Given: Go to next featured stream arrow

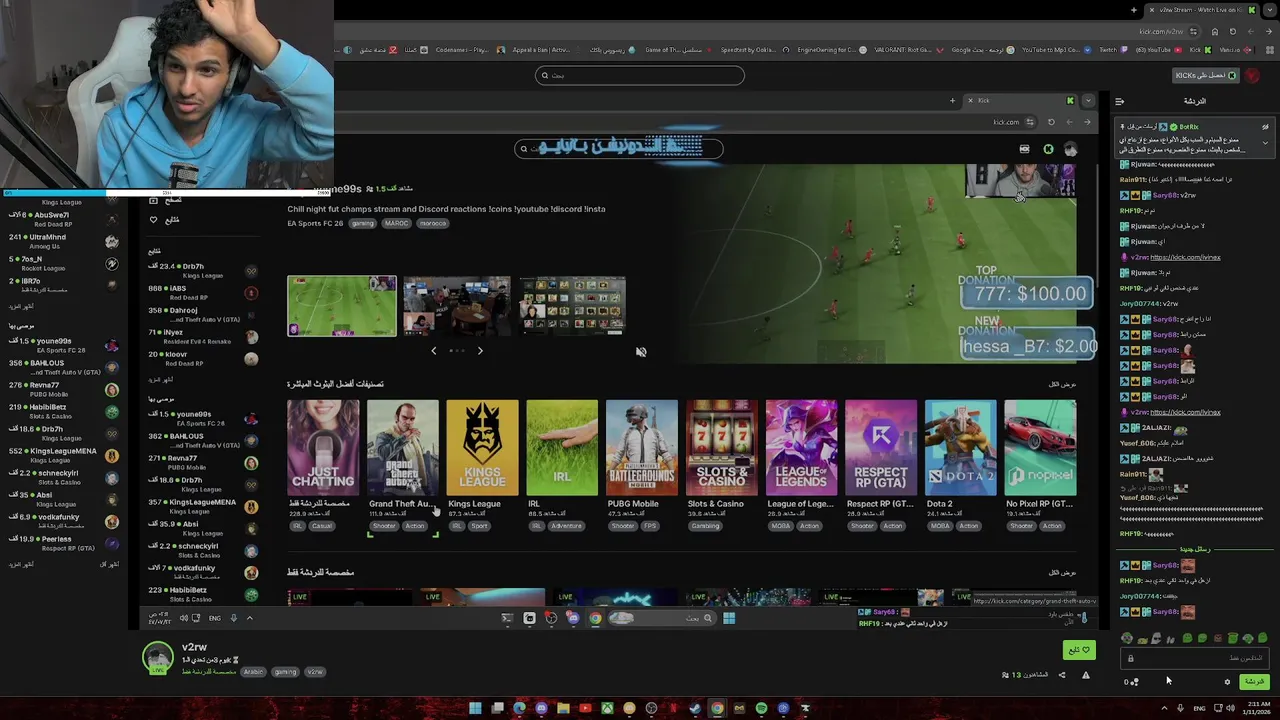Looking at the screenshot, I should (480, 351).
